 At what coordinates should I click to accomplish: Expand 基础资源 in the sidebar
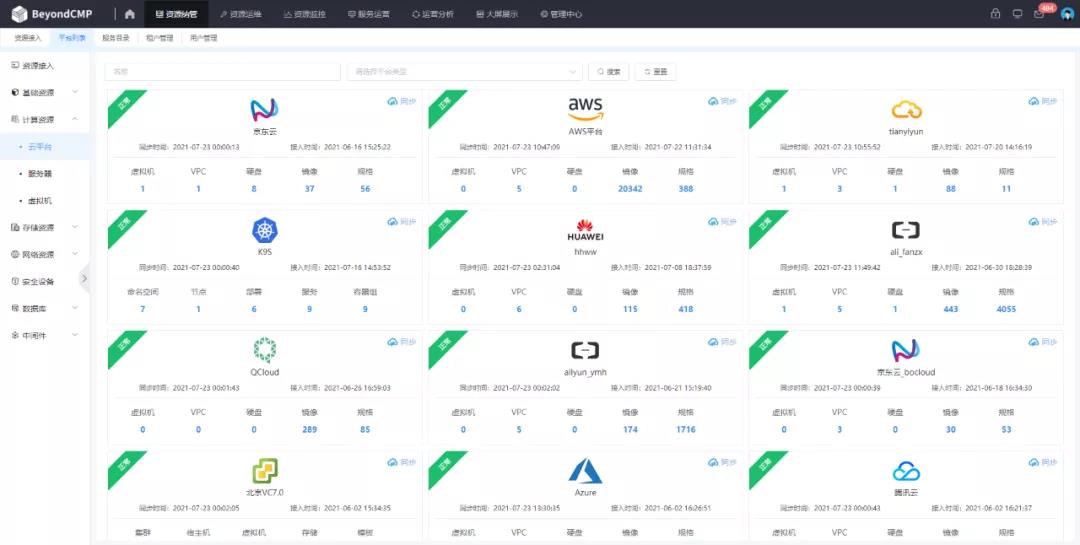[x=44, y=92]
